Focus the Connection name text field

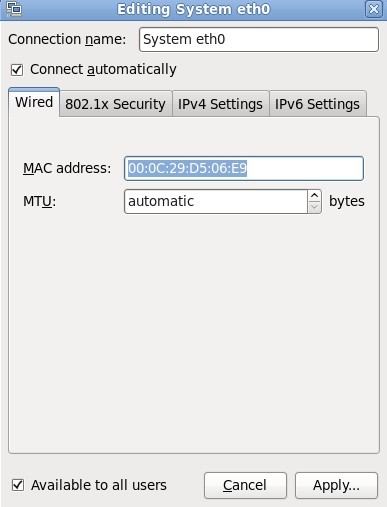(259, 39)
